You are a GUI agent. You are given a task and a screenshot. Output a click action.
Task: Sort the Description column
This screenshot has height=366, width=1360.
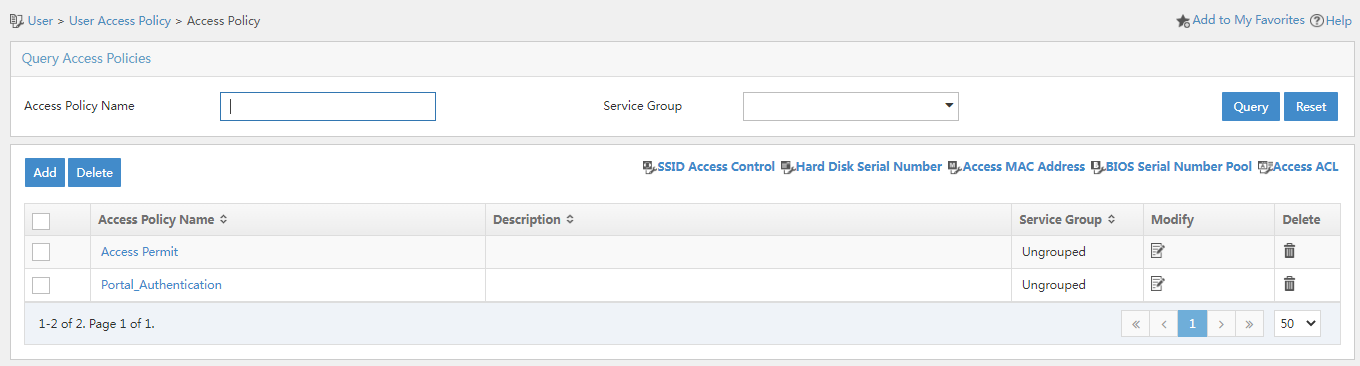coord(570,219)
